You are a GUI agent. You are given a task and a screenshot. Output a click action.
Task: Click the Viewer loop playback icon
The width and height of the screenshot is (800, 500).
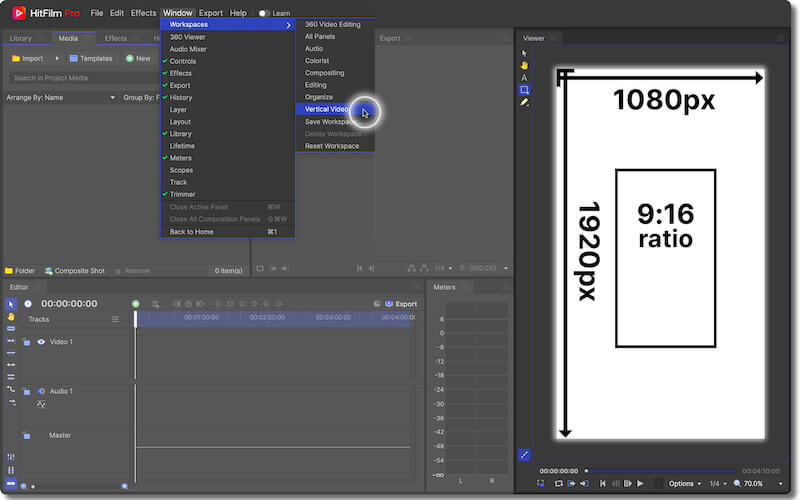559,483
